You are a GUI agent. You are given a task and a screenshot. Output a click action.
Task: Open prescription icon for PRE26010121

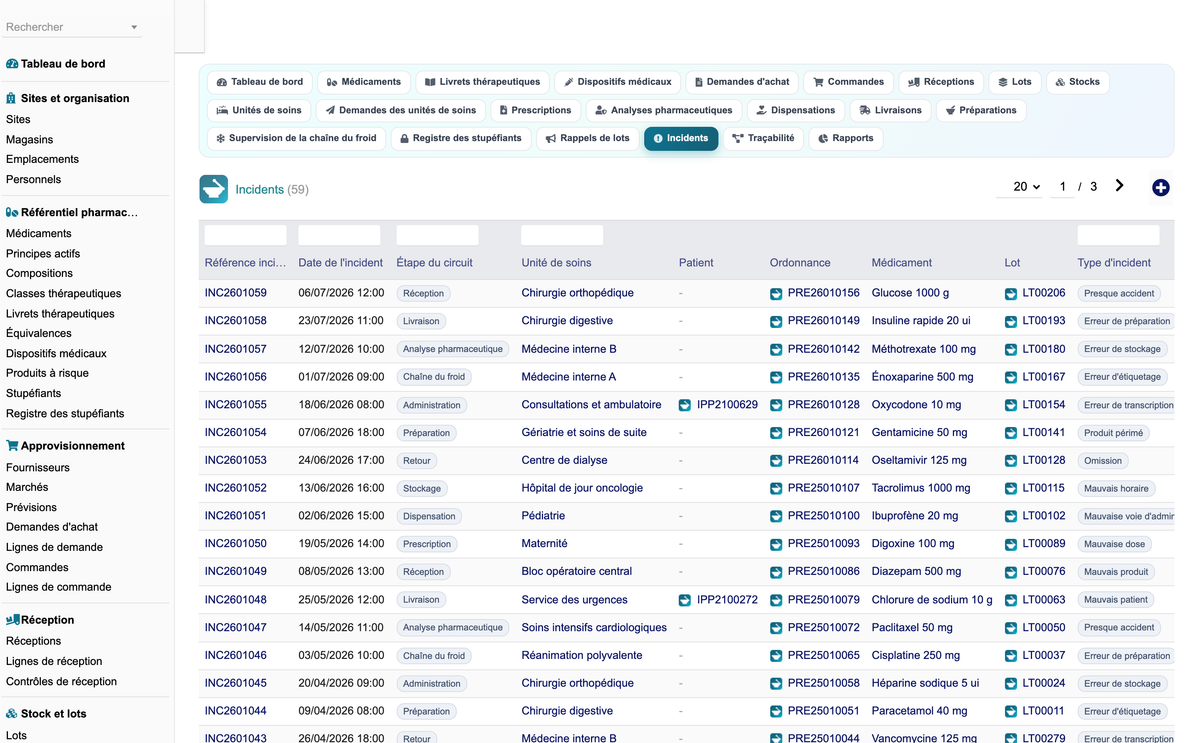coord(776,433)
